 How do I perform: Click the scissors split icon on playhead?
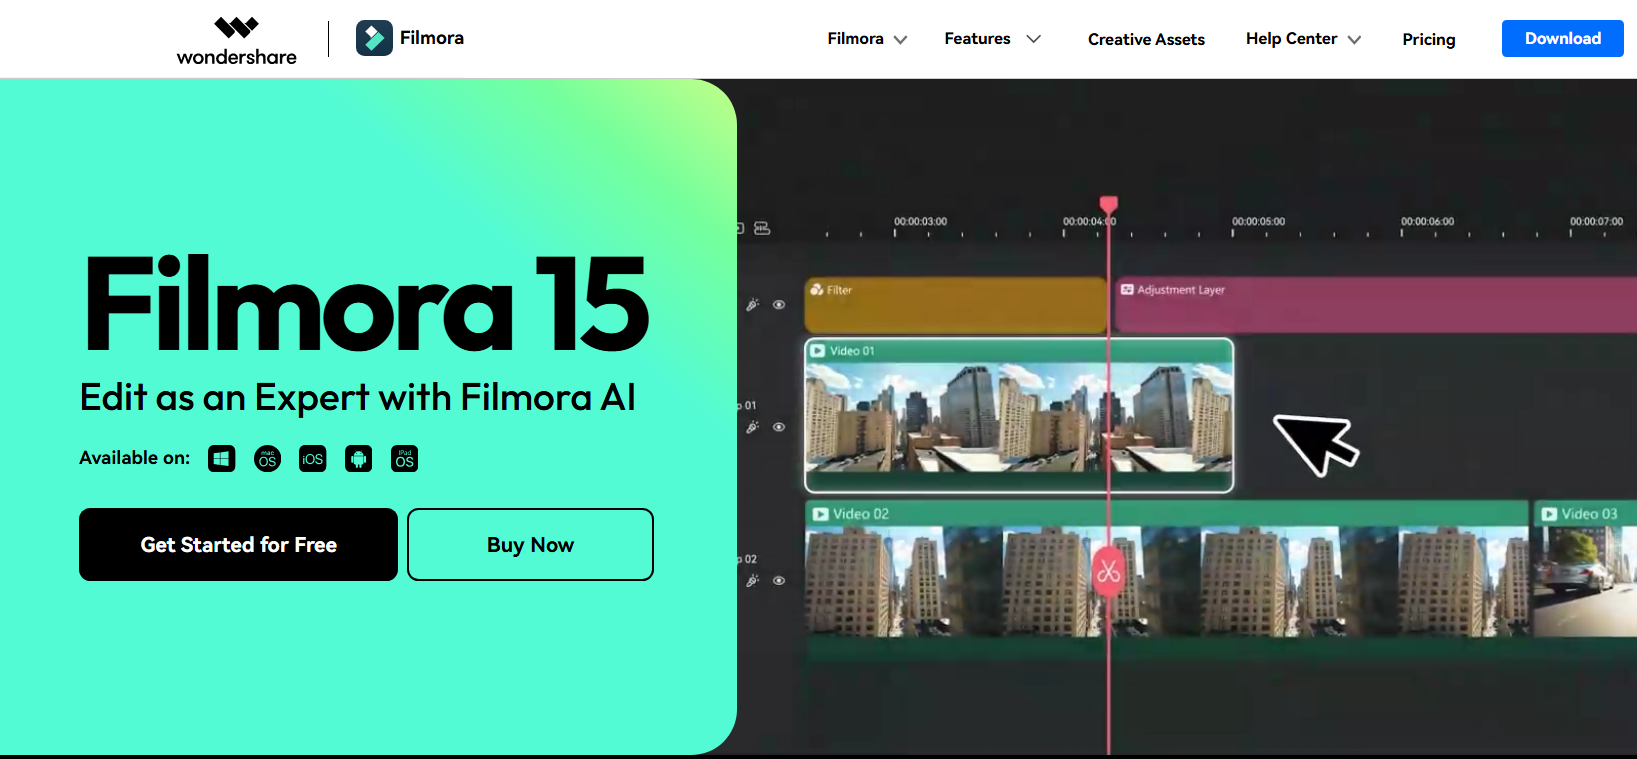pos(1108,572)
